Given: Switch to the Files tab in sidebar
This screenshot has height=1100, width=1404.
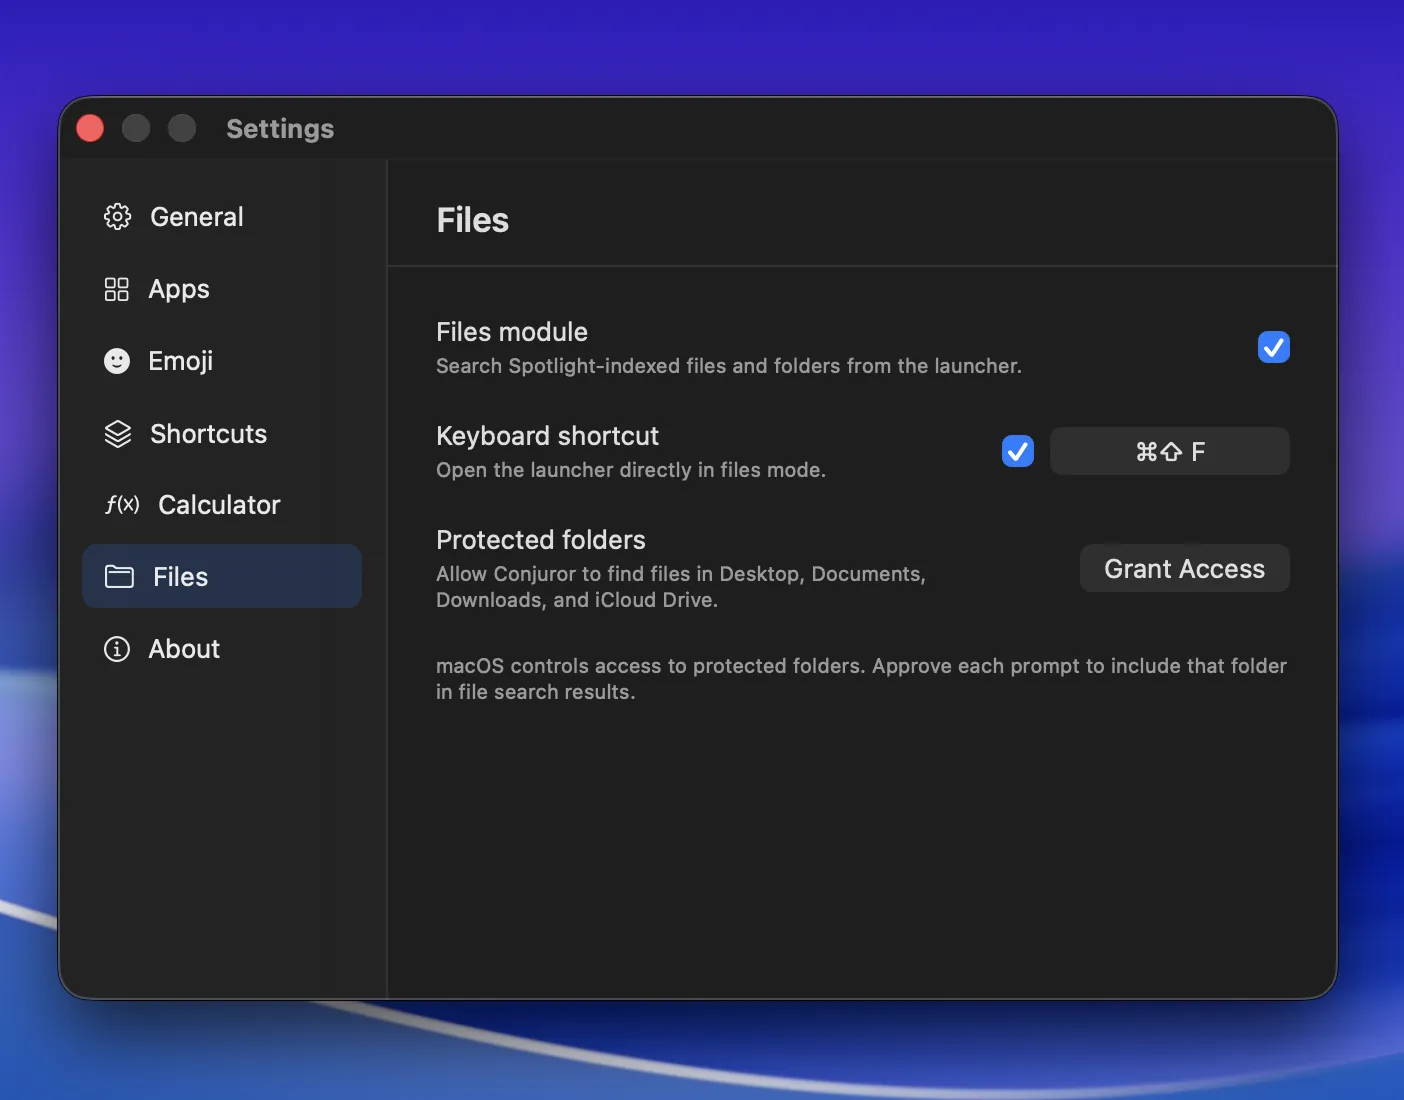Looking at the screenshot, I should point(222,576).
